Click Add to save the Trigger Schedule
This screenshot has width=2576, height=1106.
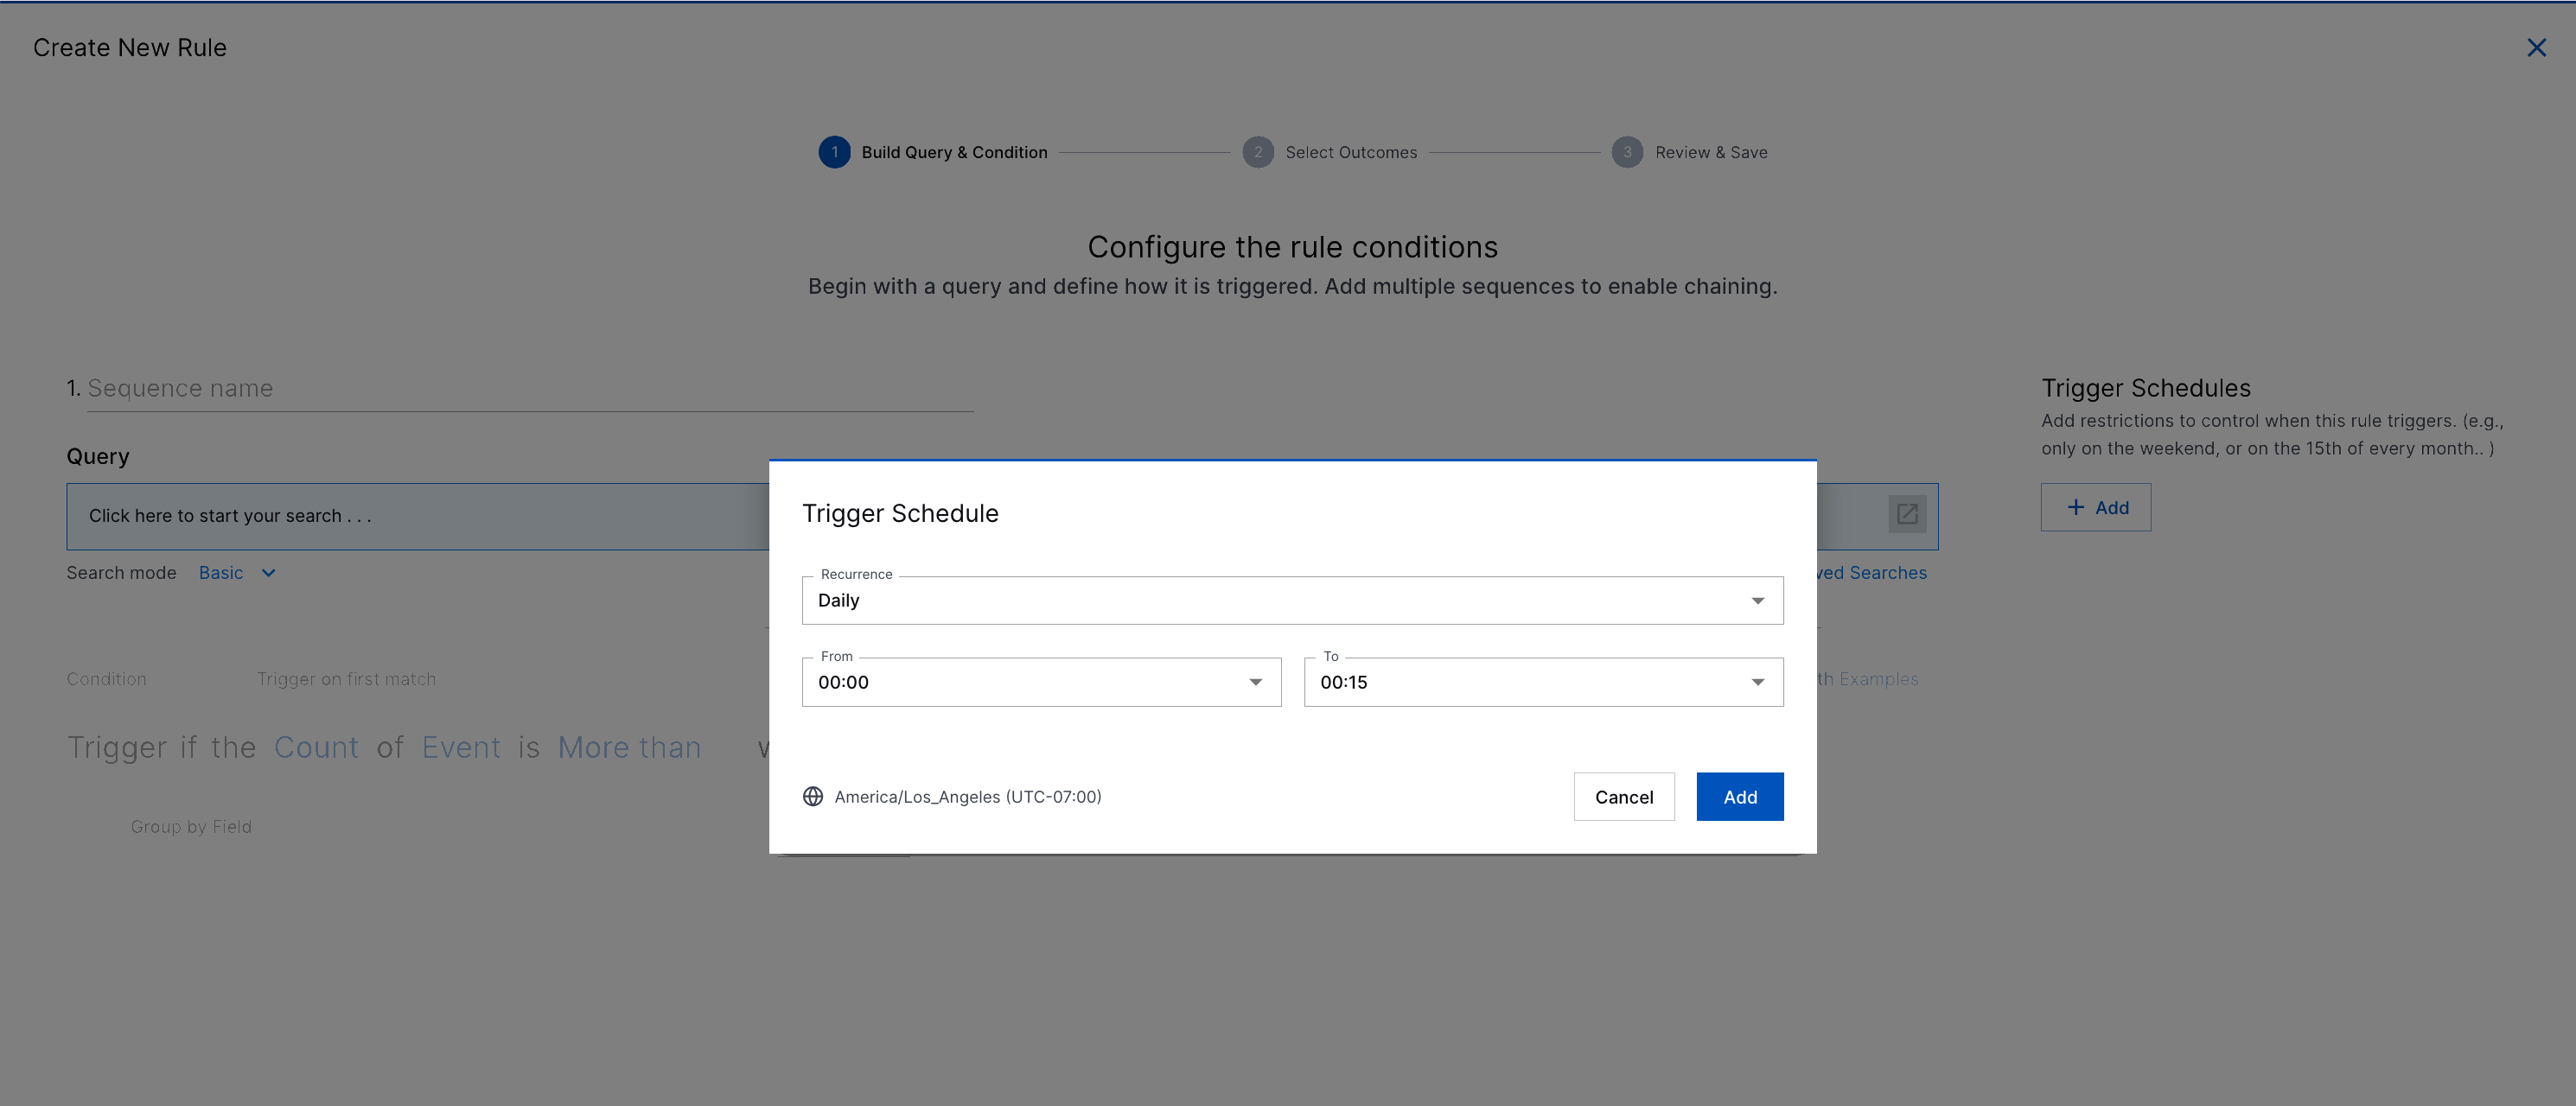coord(1740,796)
